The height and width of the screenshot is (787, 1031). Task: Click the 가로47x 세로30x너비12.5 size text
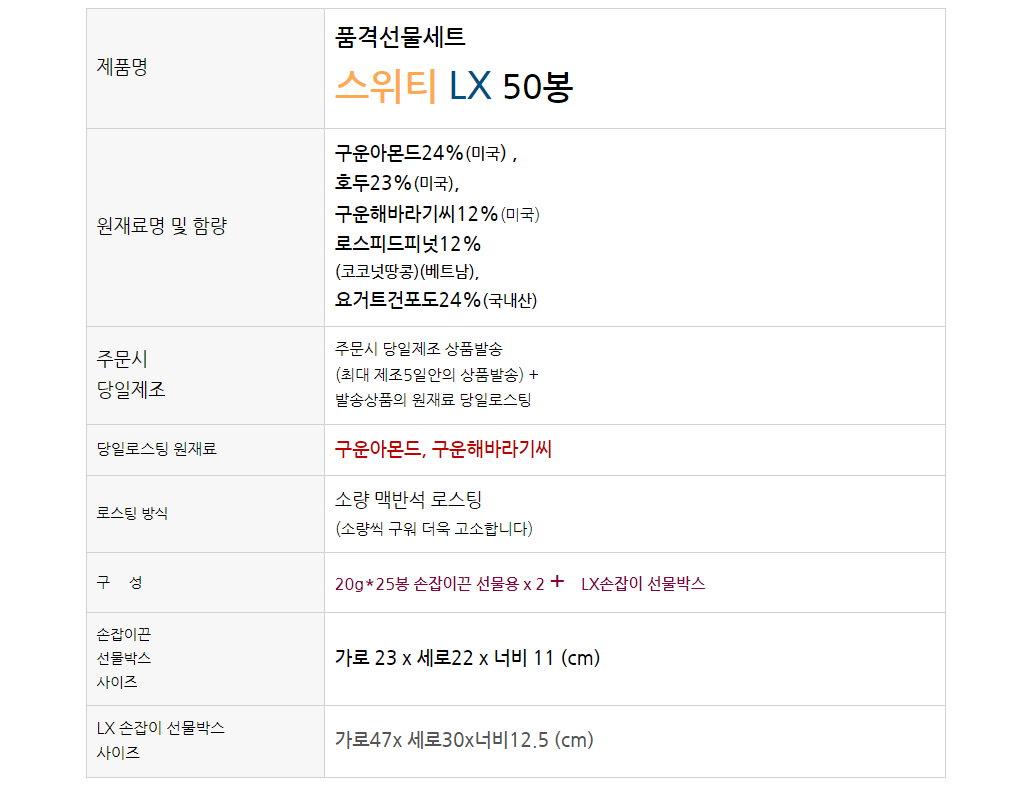pyautogui.click(x=464, y=740)
